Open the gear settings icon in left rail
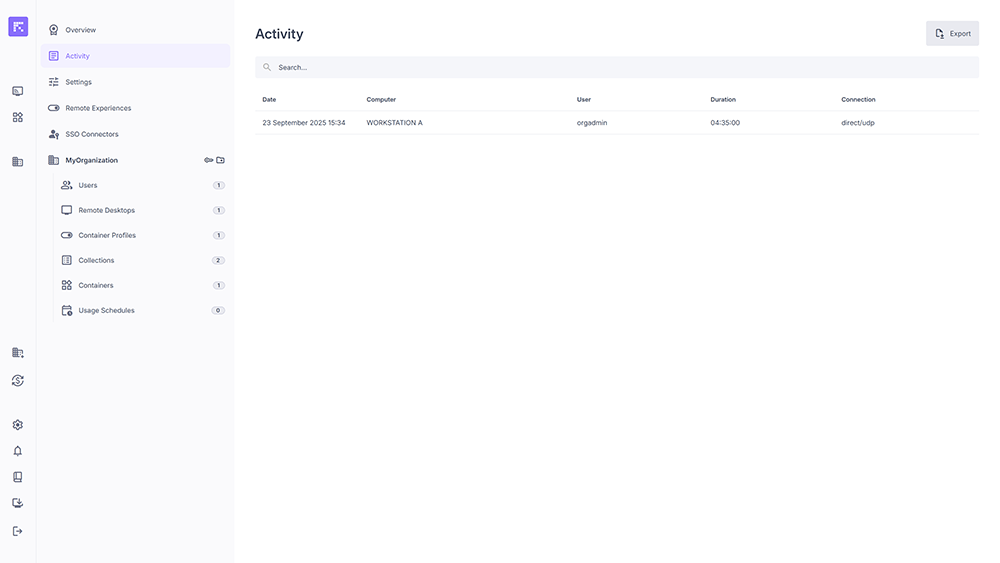Viewport: 1000px width, 563px height. pyautogui.click(x=17, y=425)
